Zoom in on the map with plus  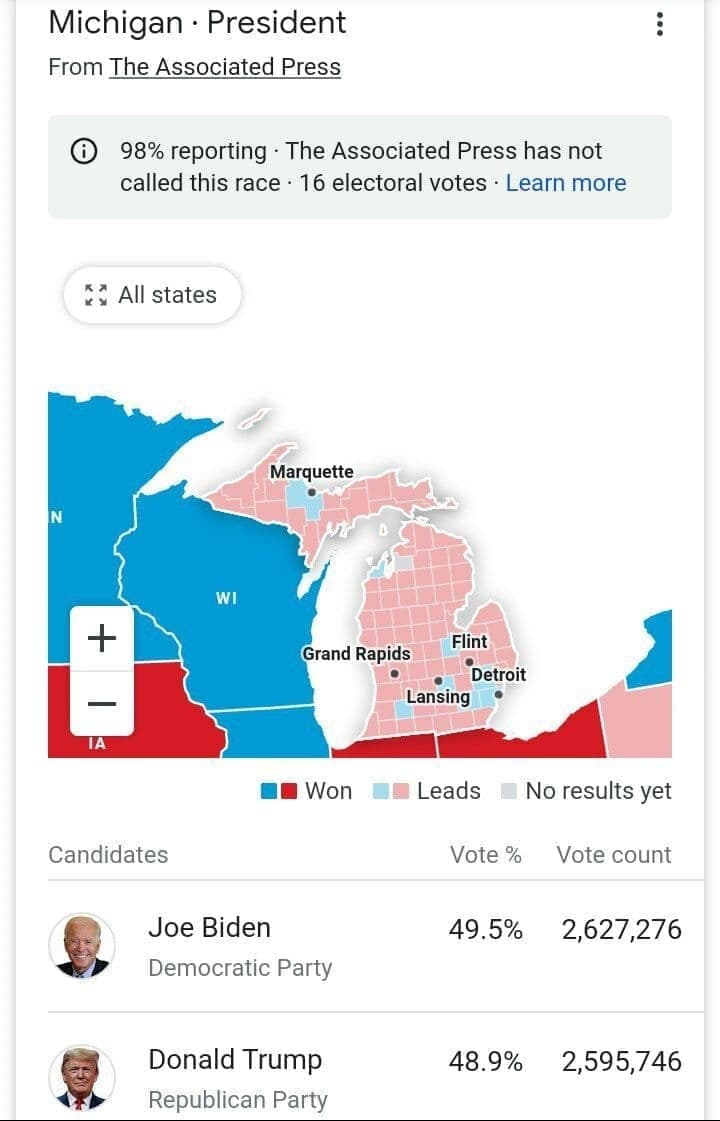[x=102, y=638]
